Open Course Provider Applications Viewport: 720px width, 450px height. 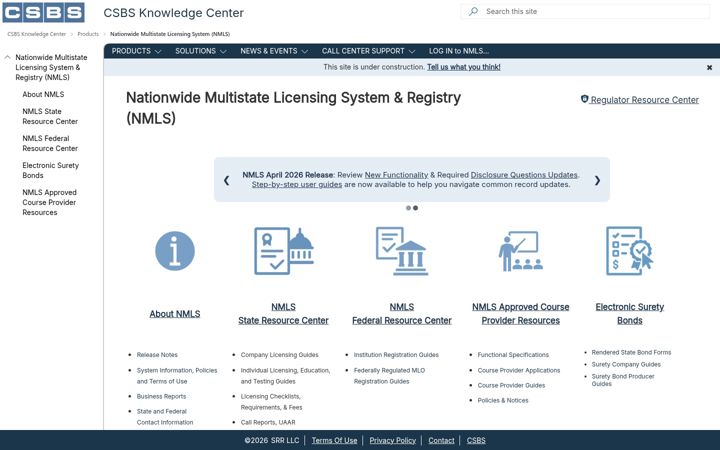click(x=519, y=370)
